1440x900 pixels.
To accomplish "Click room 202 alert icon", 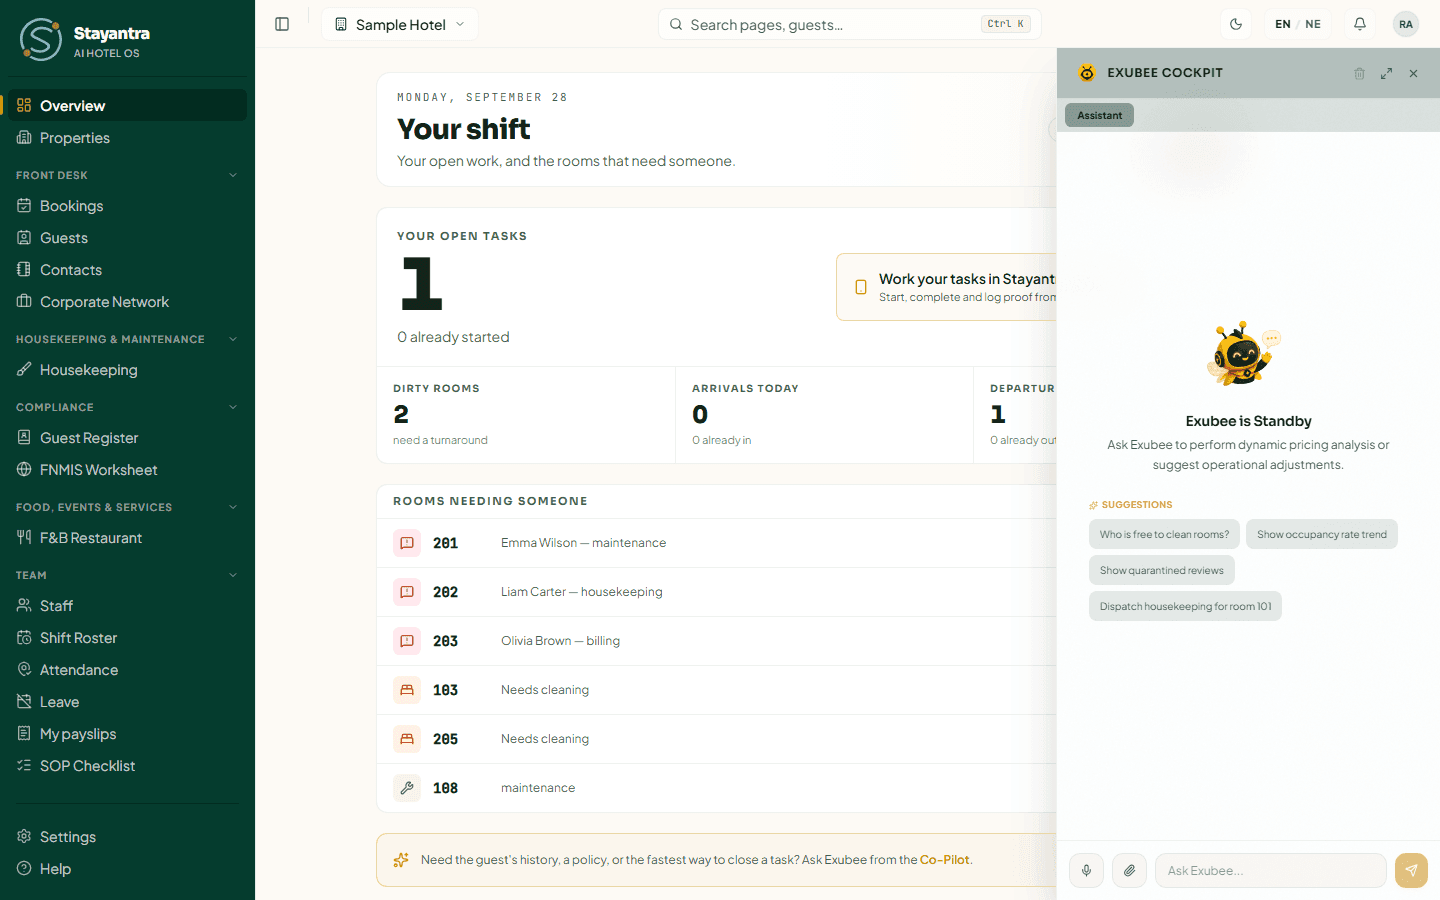I will click(407, 592).
